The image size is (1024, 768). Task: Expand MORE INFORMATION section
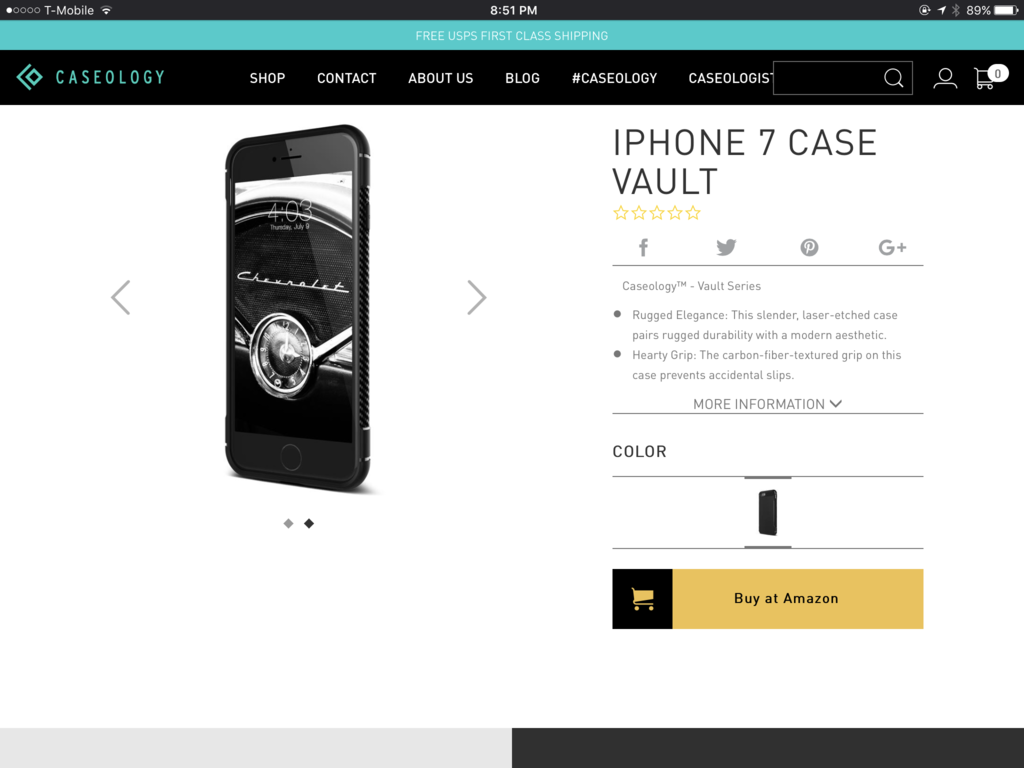(x=767, y=404)
